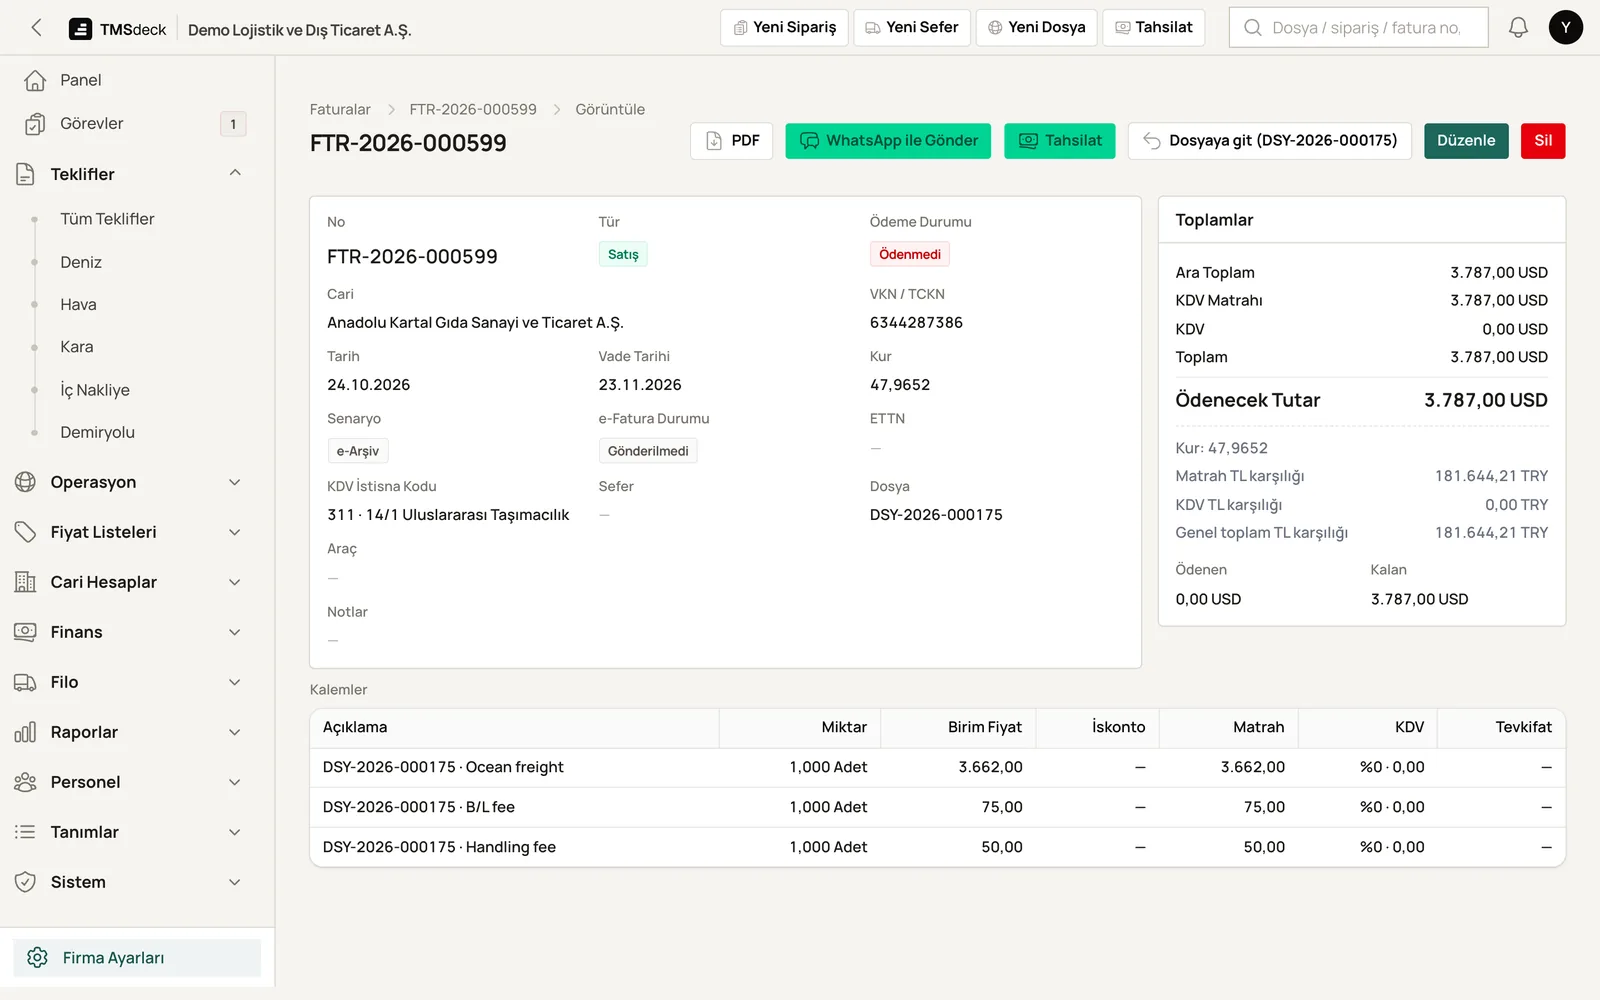1600x1000 pixels.
Task: Click the Yeni Dosya button
Action: [1036, 28]
